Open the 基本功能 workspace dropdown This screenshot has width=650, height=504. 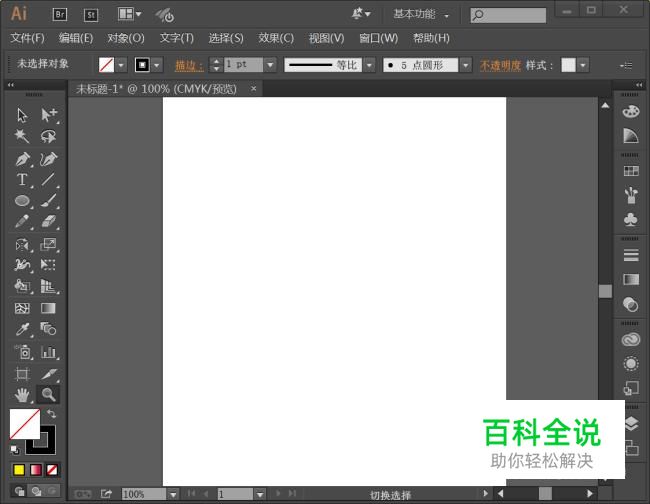click(420, 14)
